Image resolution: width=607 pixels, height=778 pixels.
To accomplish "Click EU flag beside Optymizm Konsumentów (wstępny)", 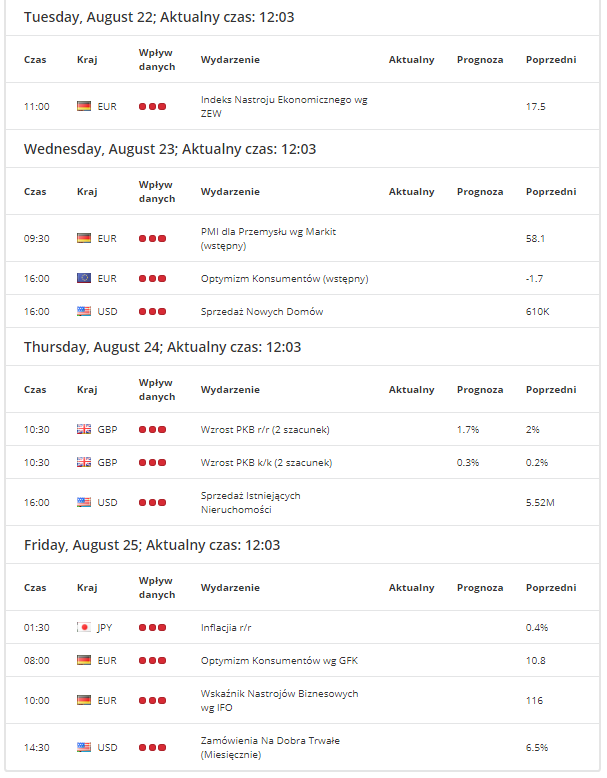I will [x=84, y=278].
